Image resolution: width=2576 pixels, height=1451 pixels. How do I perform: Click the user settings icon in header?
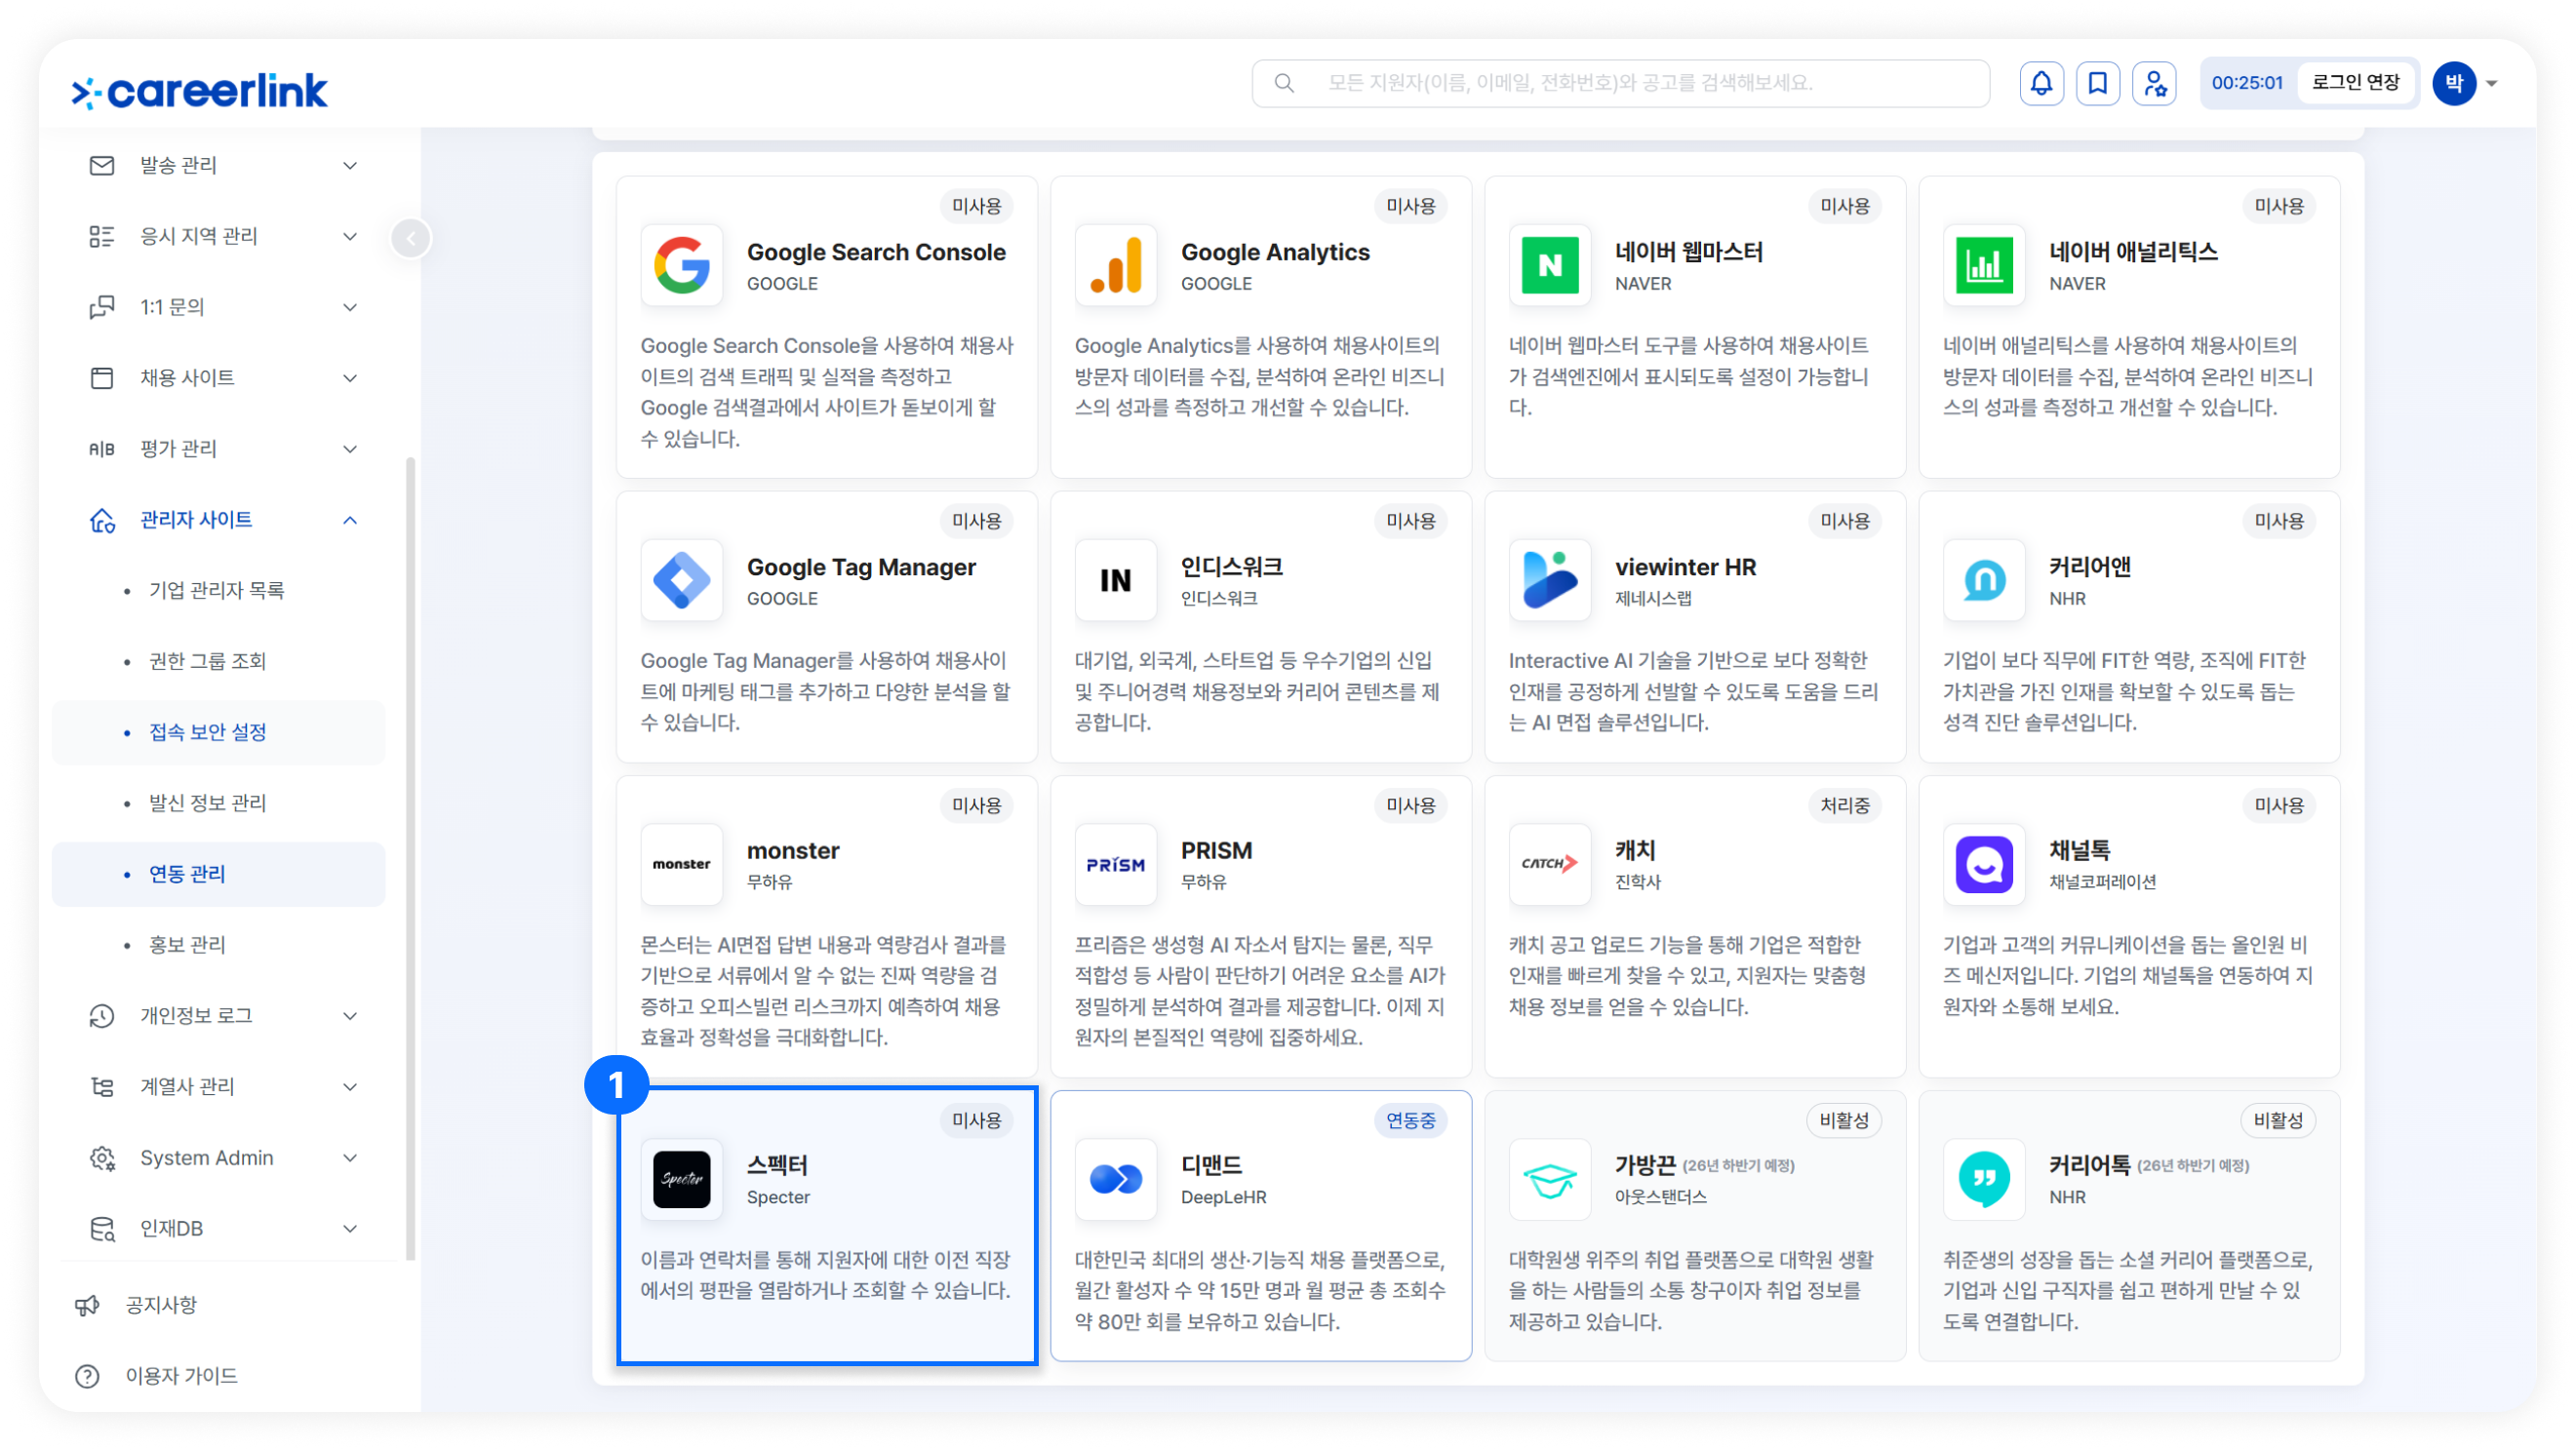click(x=2155, y=83)
